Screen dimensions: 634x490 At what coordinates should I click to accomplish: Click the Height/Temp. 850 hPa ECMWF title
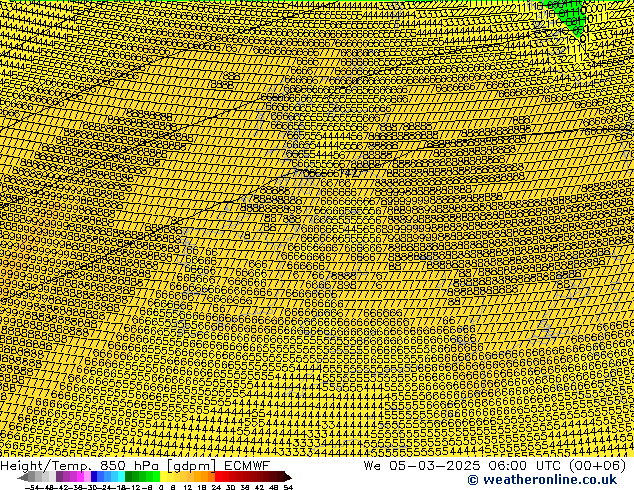click(x=135, y=466)
